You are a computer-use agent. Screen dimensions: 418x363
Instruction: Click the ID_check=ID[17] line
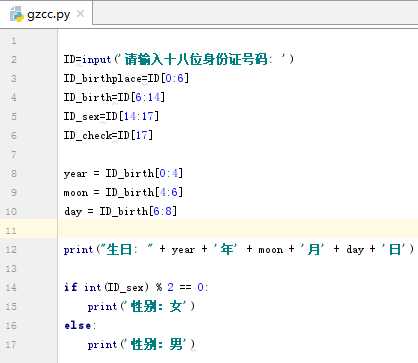108,136
